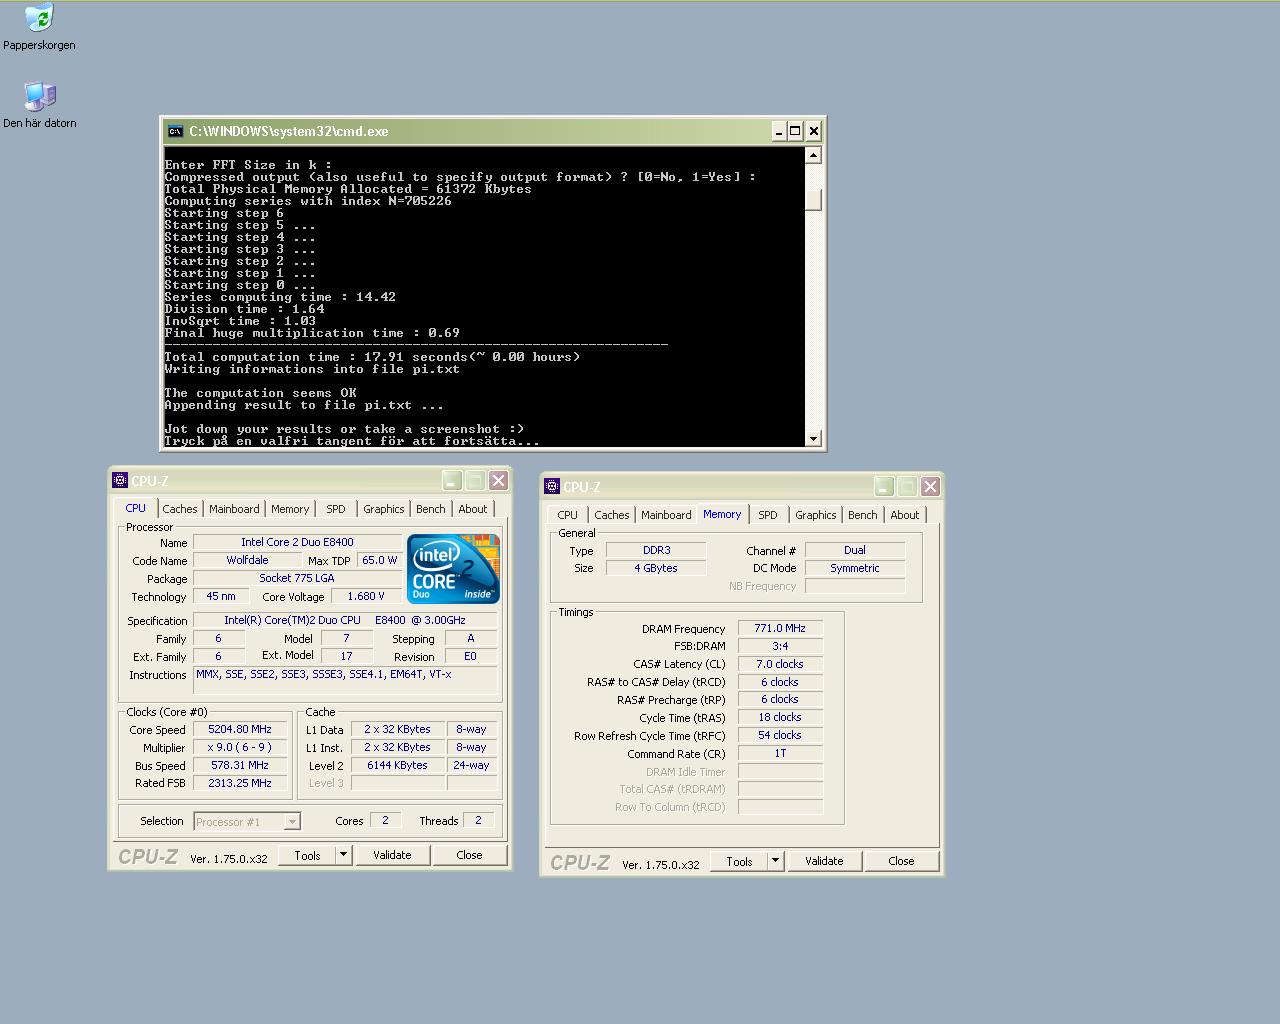Click the DRAM Frequency value 771.0 MHz

coord(780,628)
